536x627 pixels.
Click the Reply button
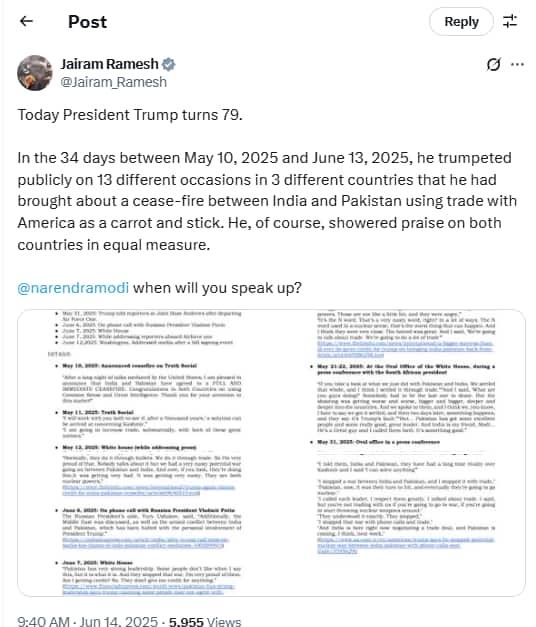click(461, 22)
